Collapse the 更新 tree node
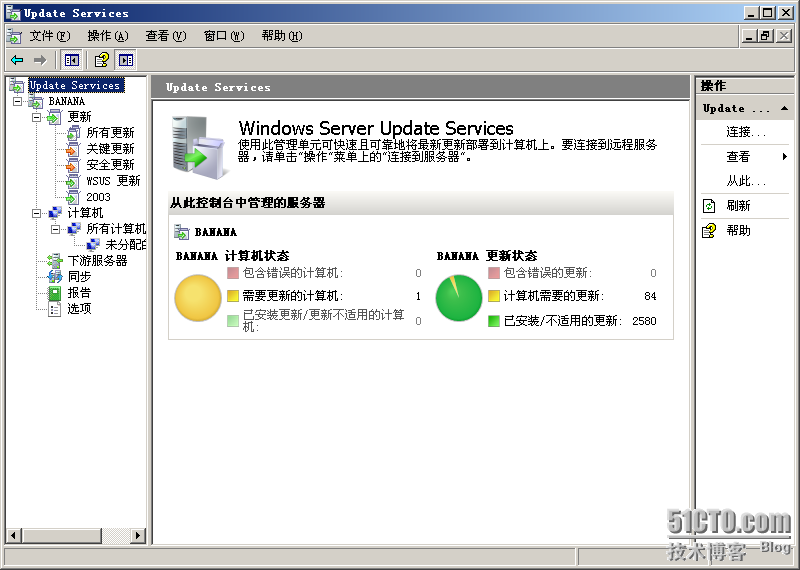 36,117
